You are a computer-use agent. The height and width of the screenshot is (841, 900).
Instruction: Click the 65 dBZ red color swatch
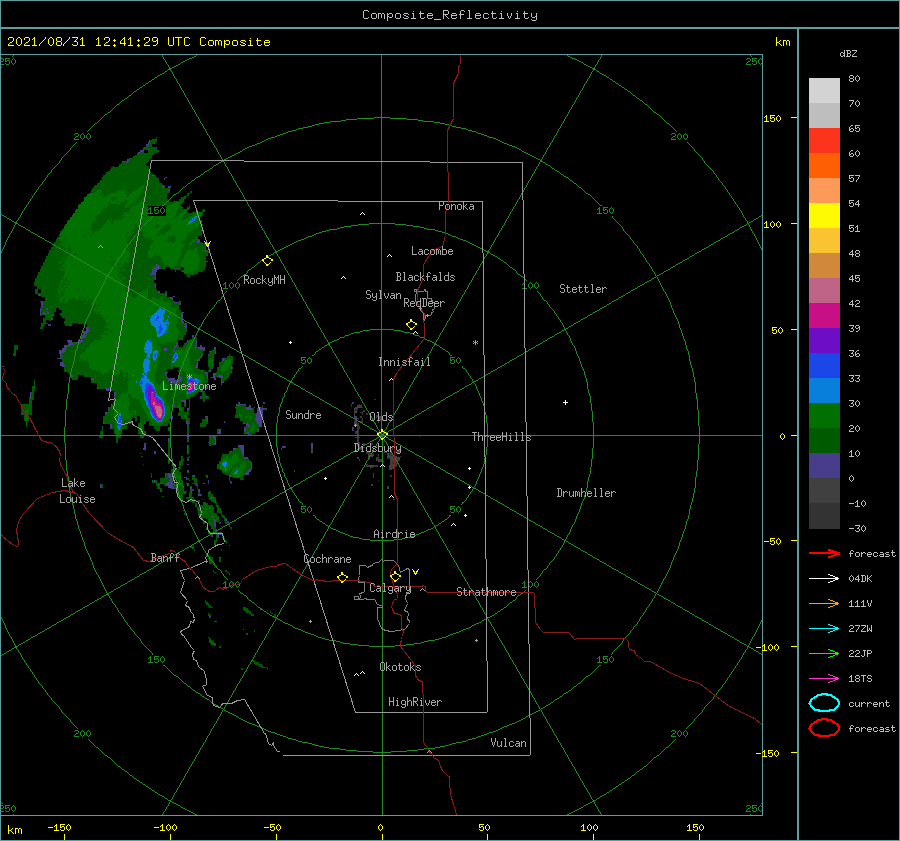point(824,140)
